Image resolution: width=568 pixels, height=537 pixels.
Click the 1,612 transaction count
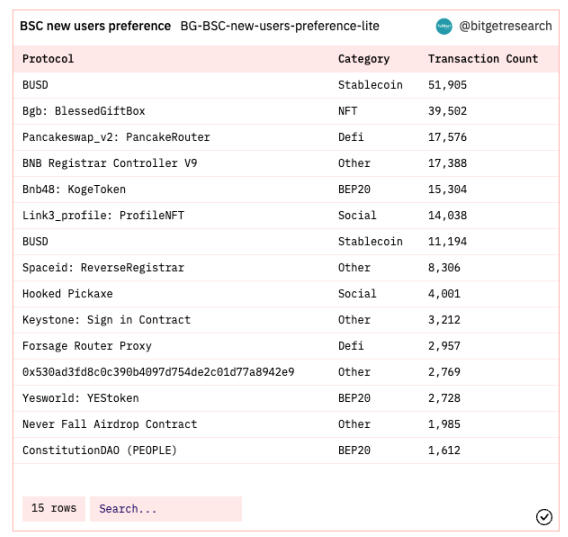(444, 450)
